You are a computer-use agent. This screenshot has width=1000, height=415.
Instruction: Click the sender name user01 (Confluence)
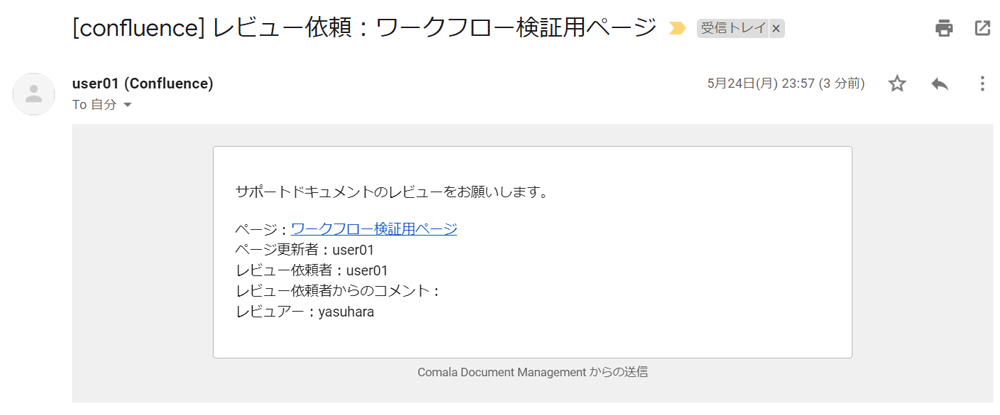click(x=143, y=84)
